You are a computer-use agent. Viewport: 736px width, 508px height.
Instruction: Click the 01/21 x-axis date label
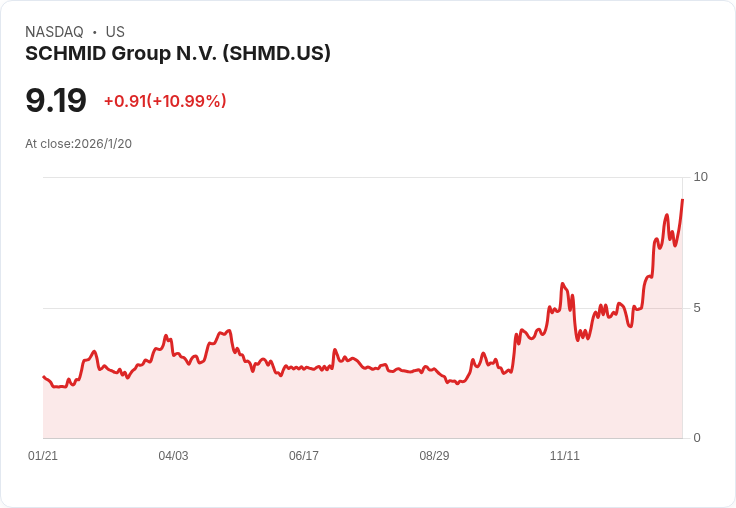pos(43,456)
